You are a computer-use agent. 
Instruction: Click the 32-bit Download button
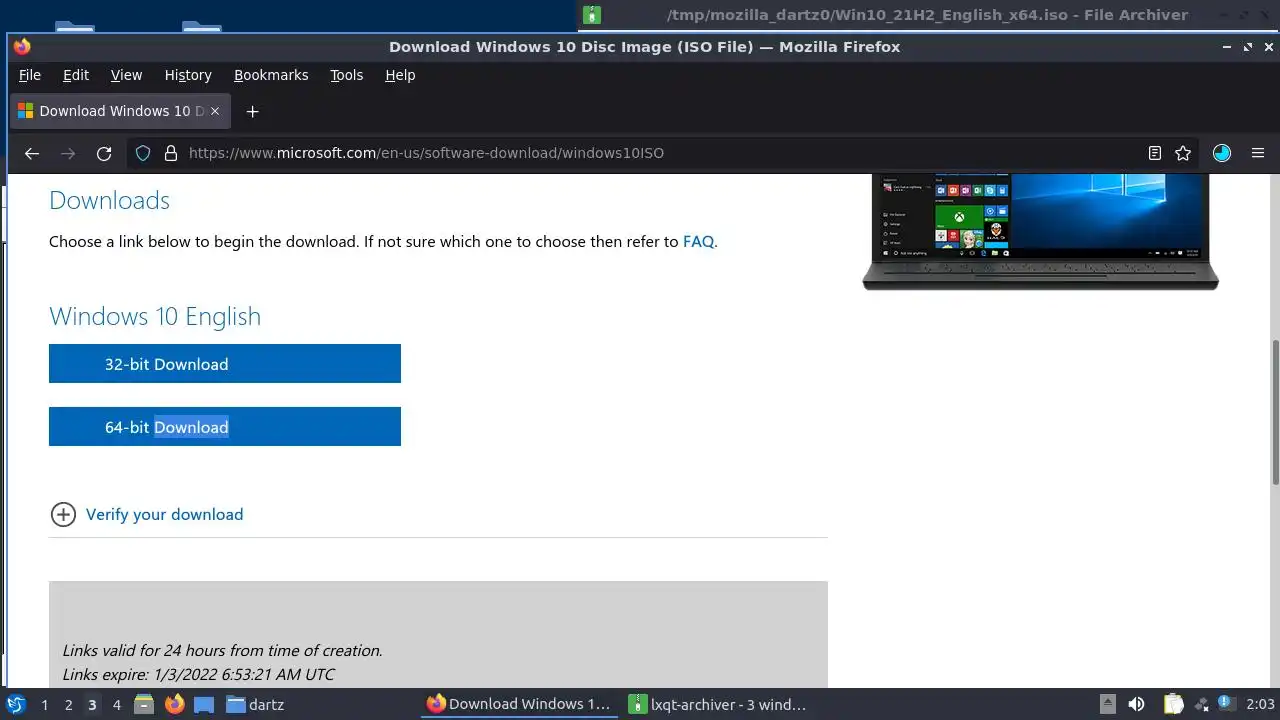(225, 364)
